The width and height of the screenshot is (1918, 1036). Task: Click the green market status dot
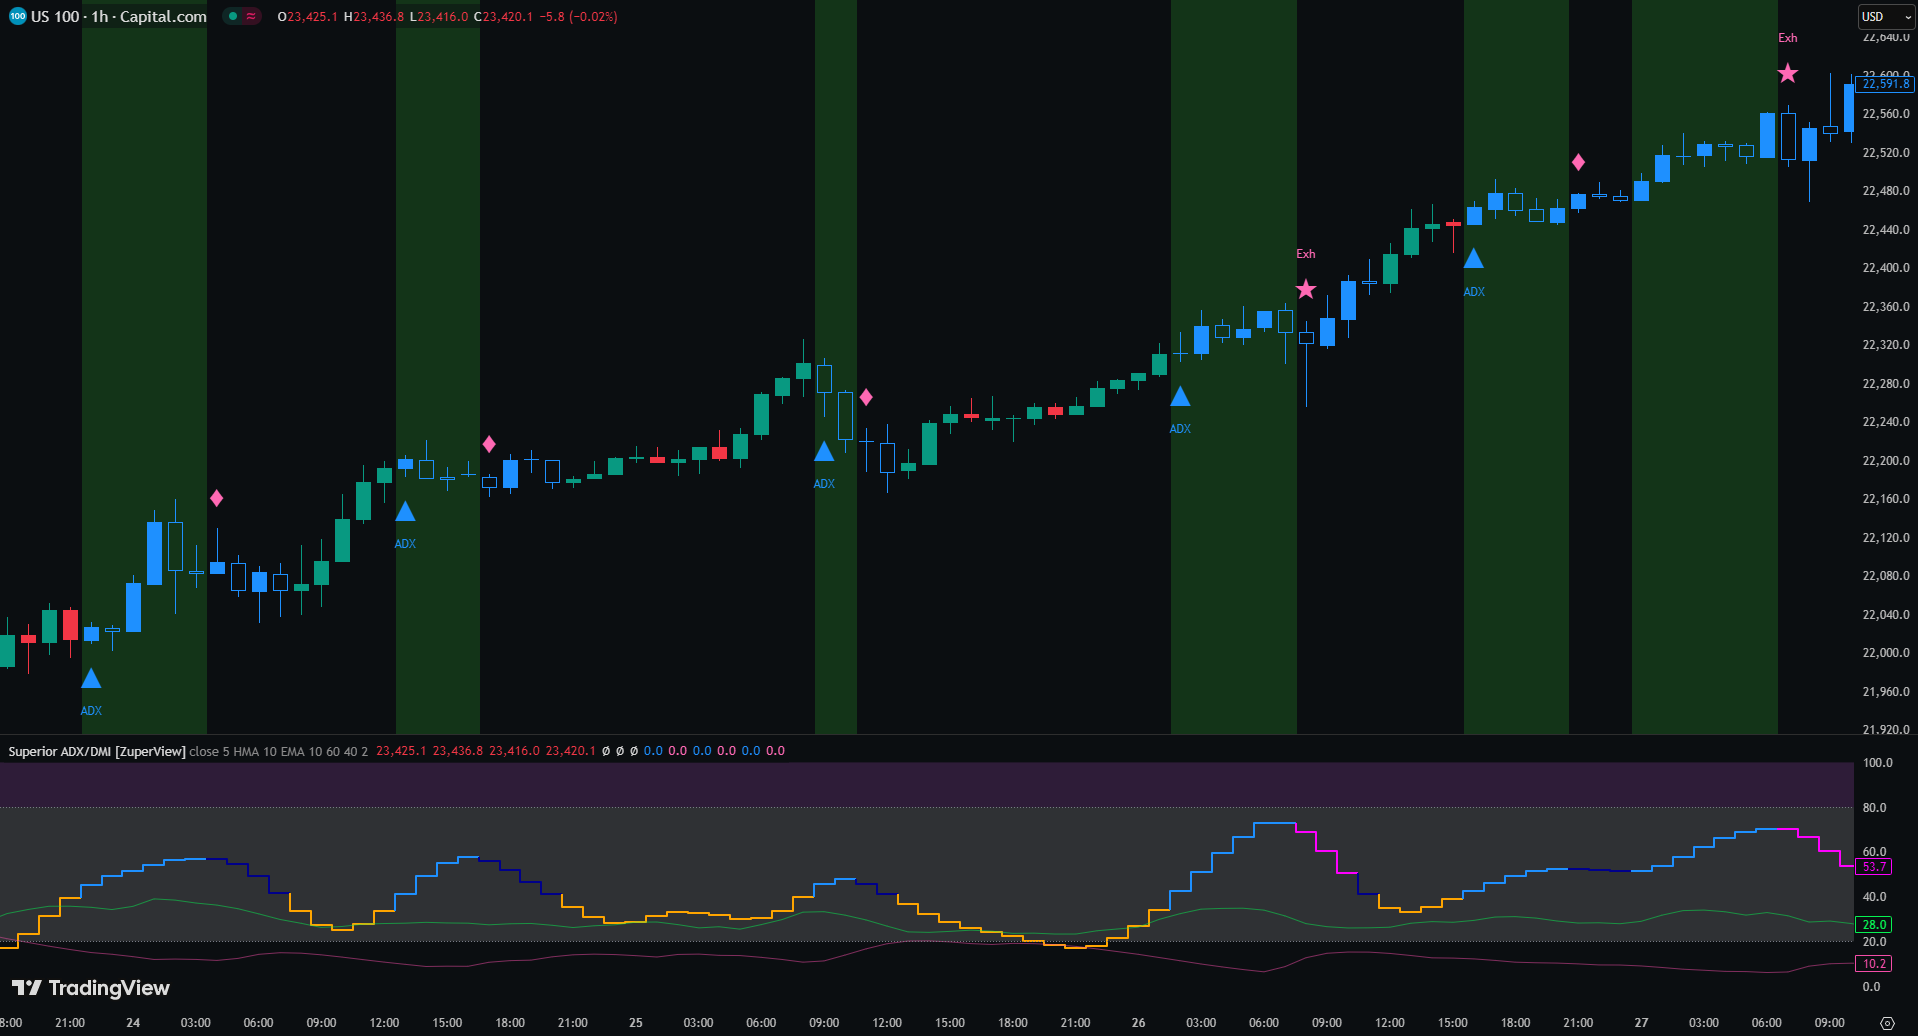pos(233,16)
